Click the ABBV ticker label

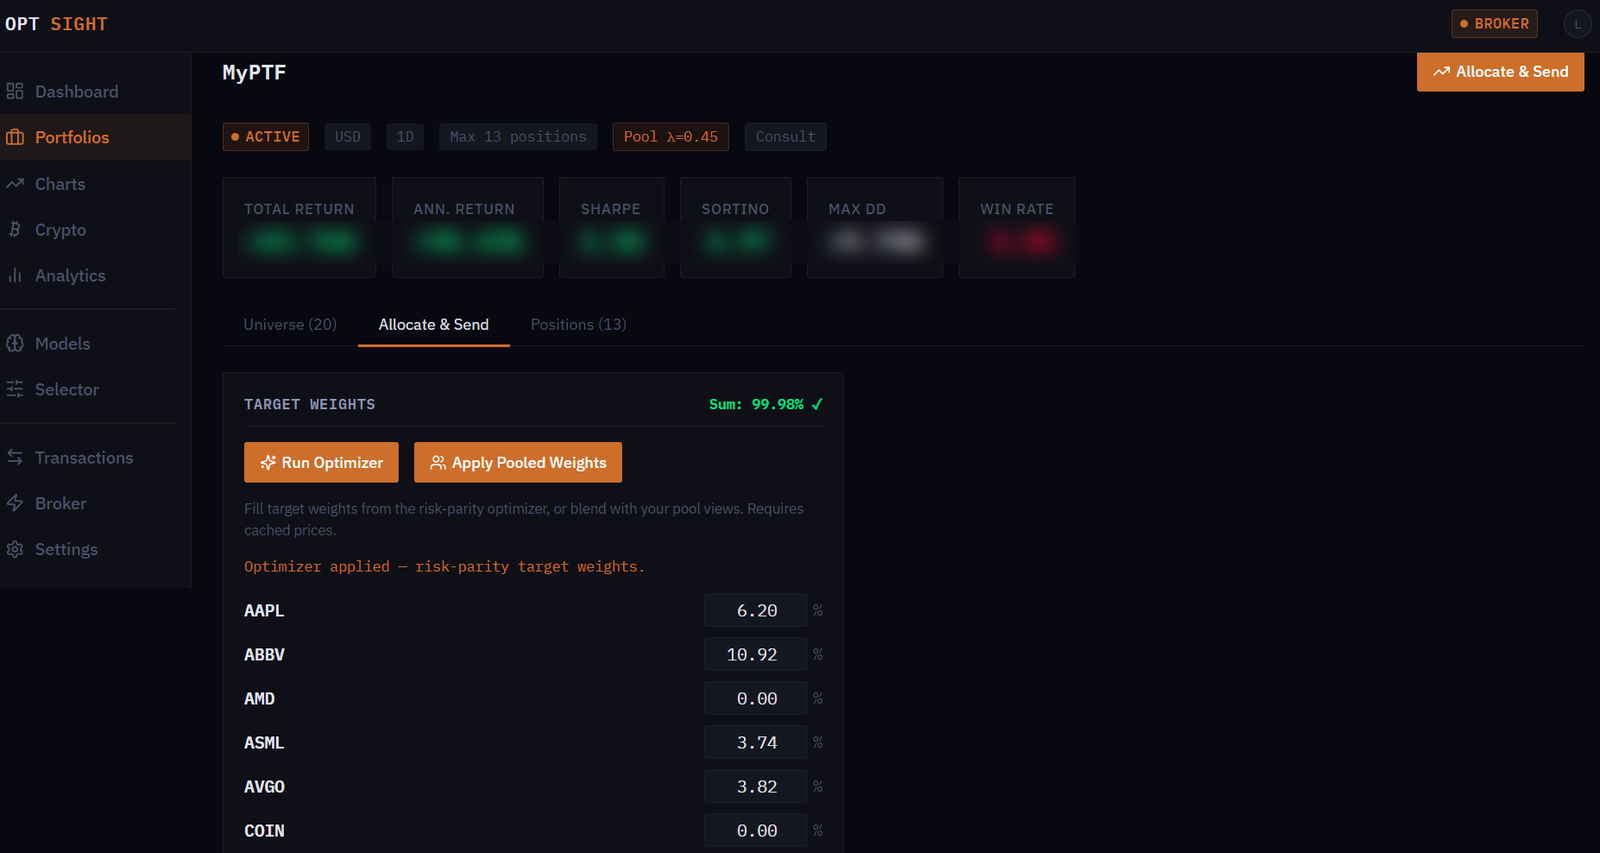point(264,654)
